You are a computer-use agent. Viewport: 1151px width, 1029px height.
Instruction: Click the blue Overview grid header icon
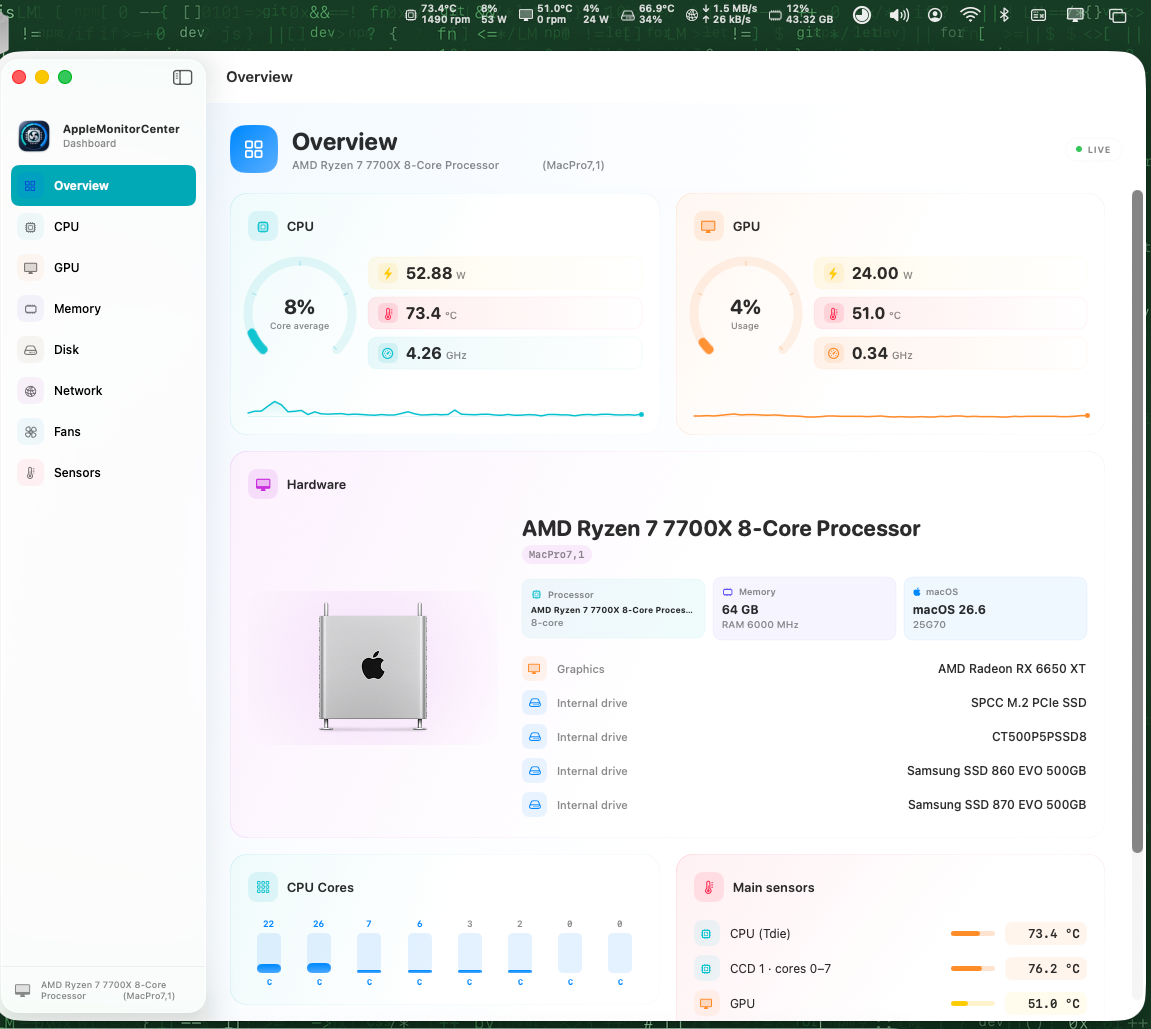click(x=254, y=149)
